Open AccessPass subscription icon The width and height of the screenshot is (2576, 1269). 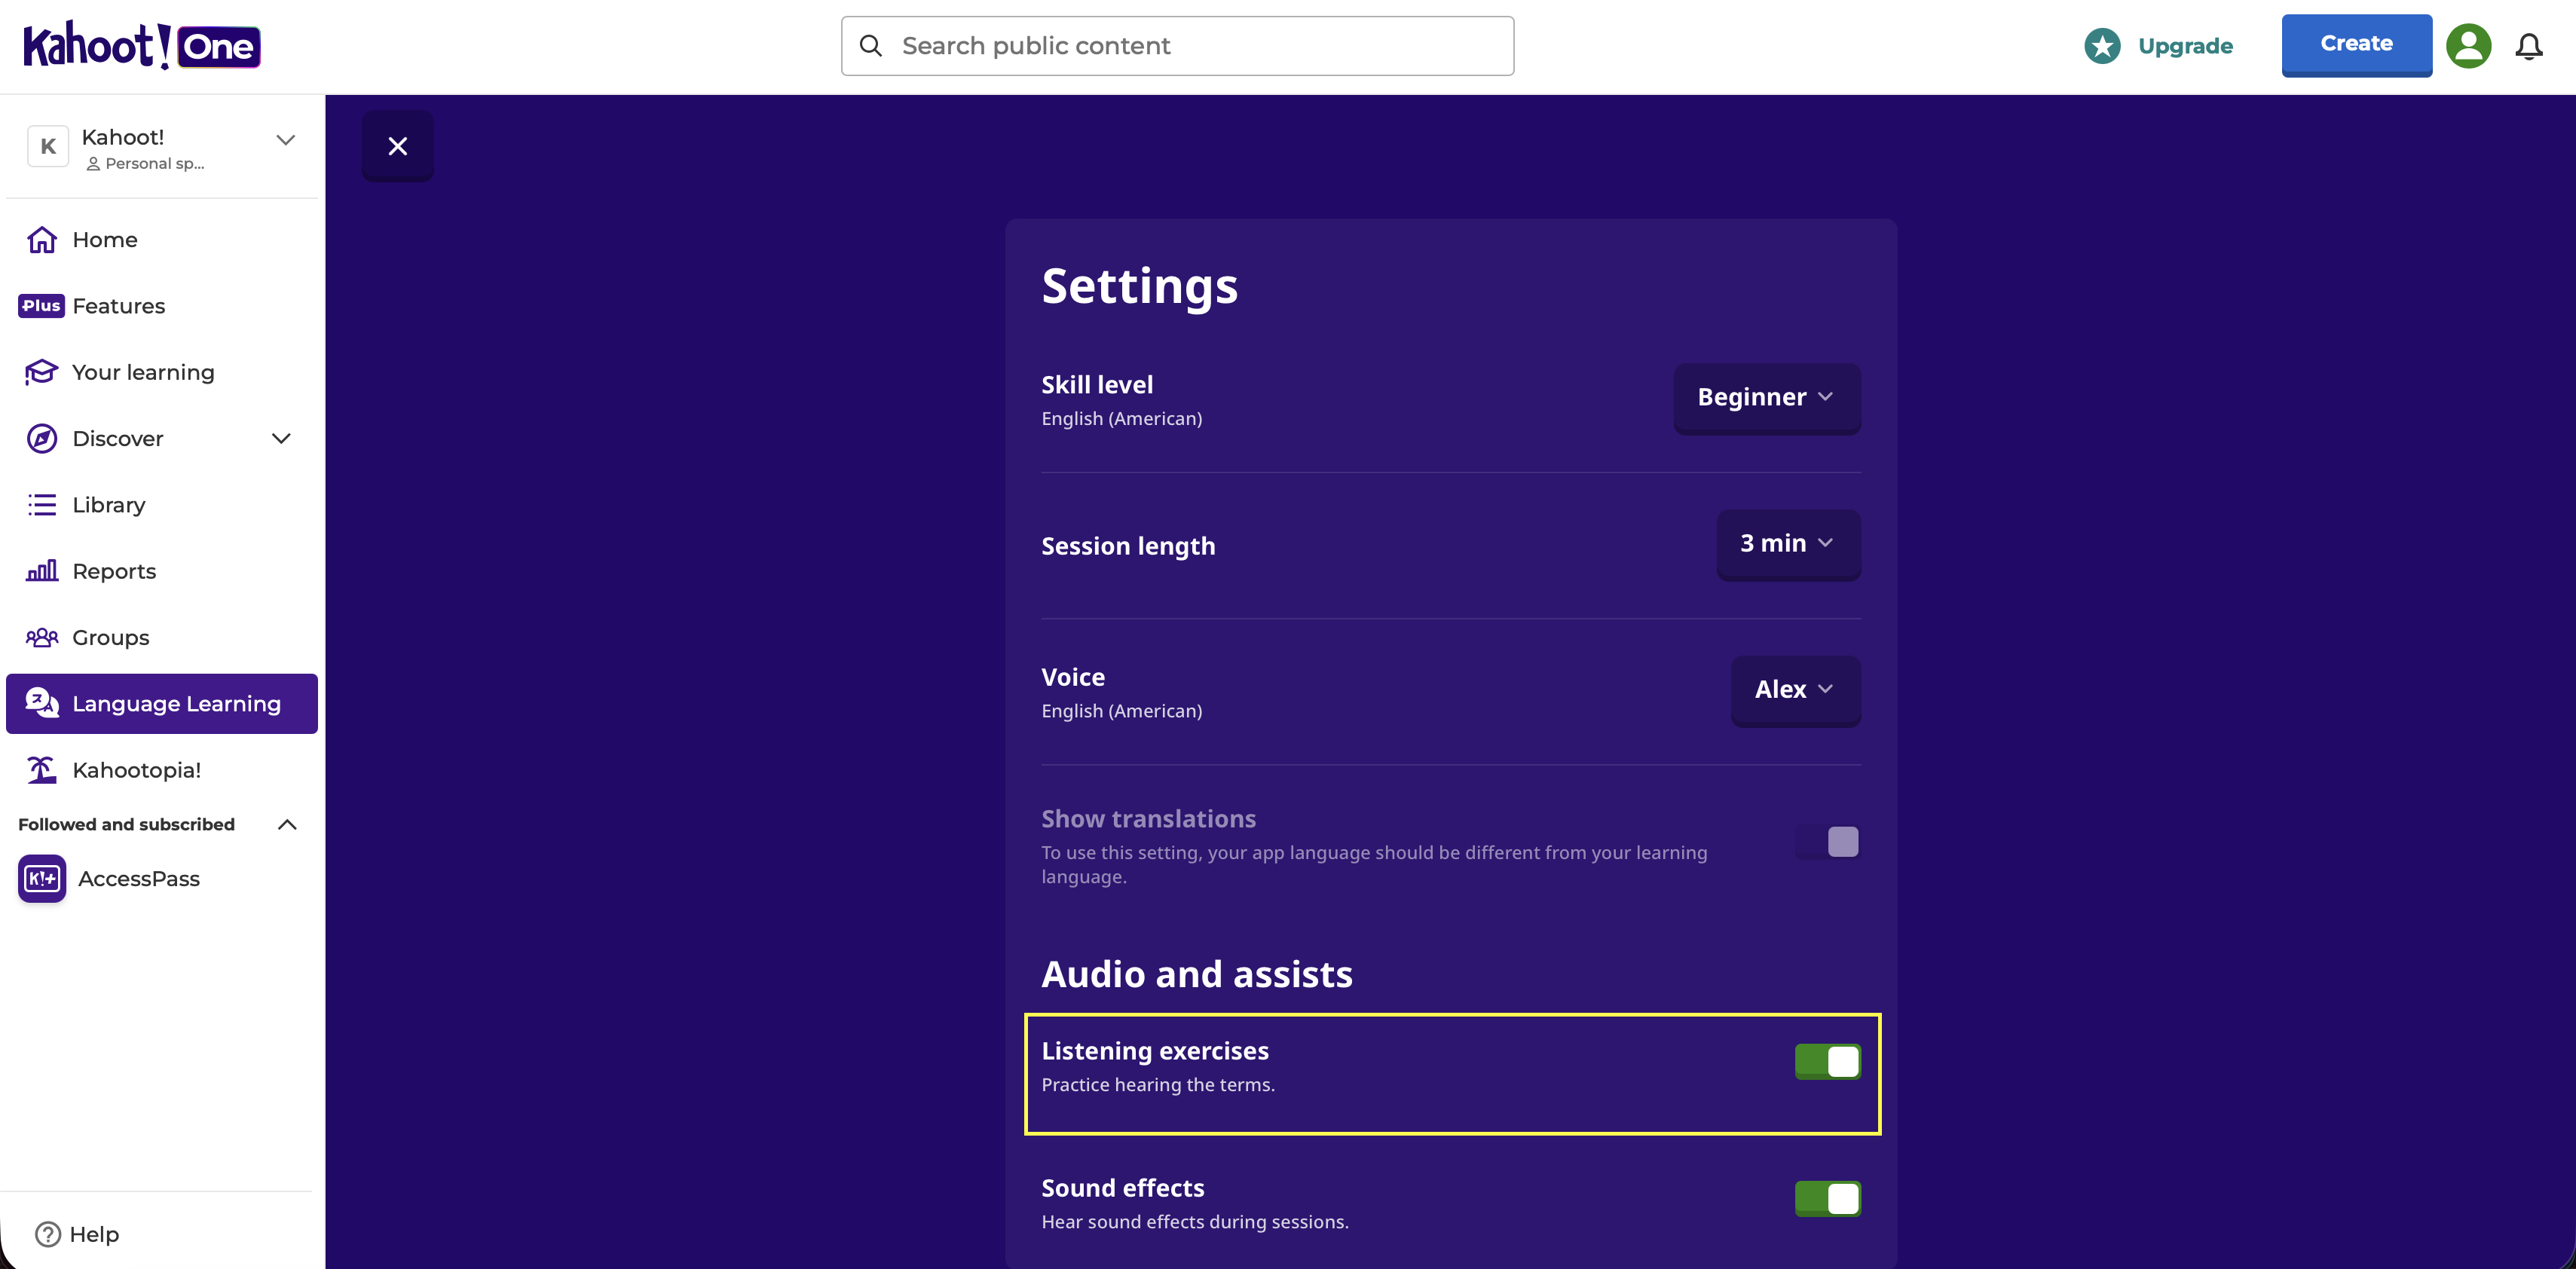[x=42, y=878]
